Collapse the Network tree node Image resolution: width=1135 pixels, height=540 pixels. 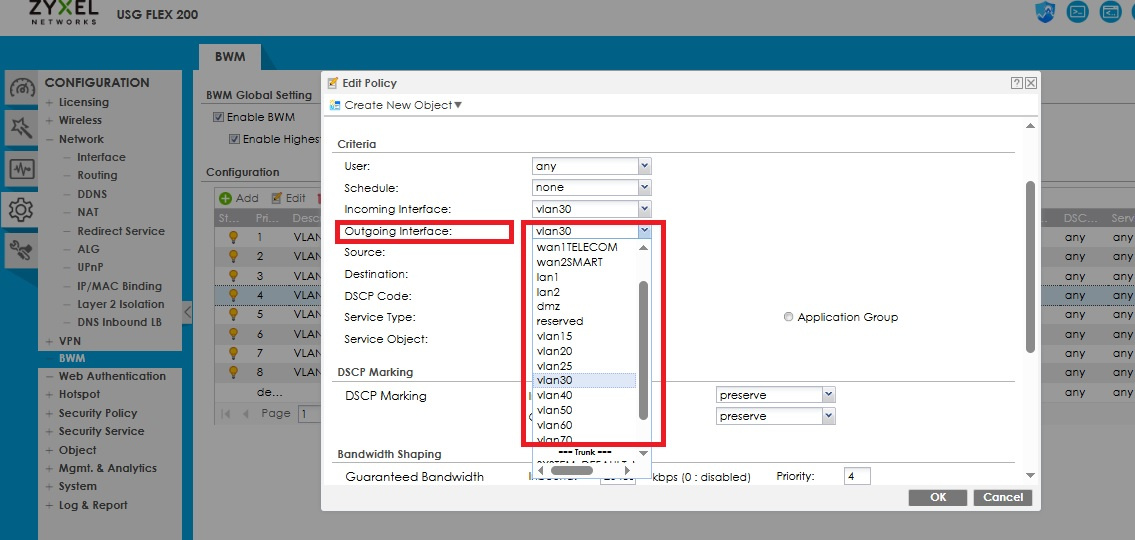click(49, 140)
